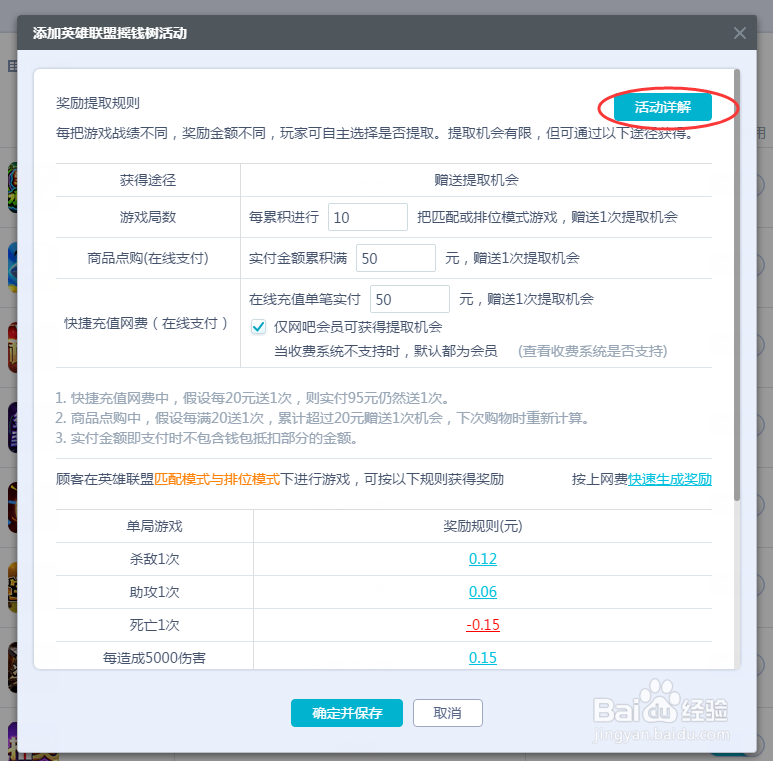Edit the 在线充值单笔实付 amount field
773x761 pixels.
click(x=410, y=299)
